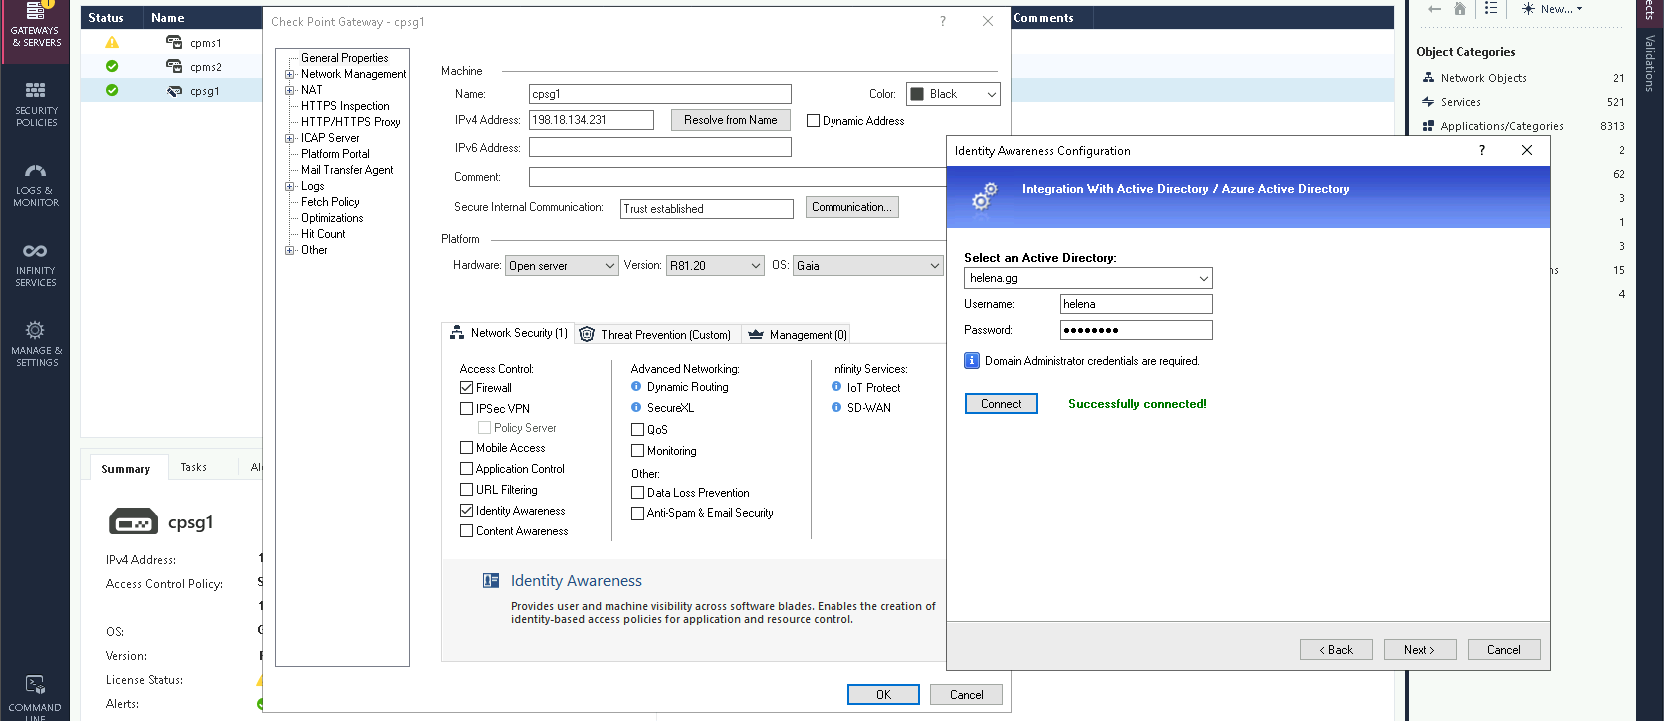Screen dimensions: 1664x721
Task: Open Security Policies sidebar icon
Action: (35, 91)
